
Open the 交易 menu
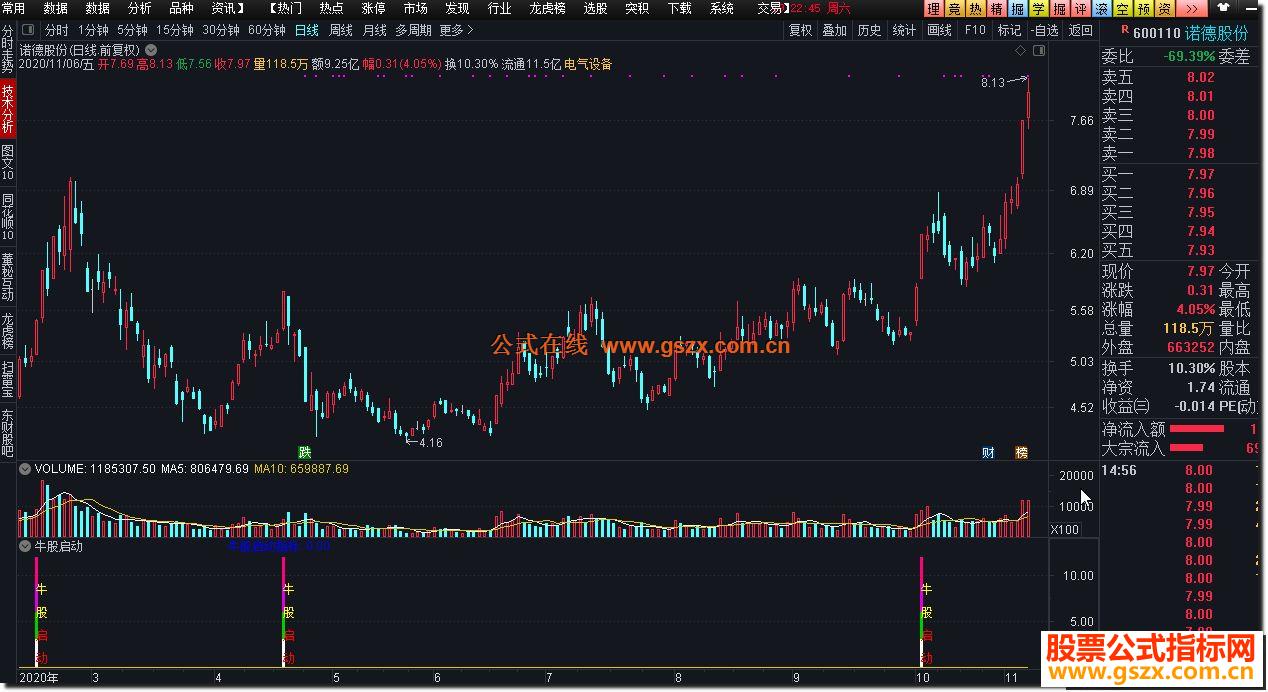coord(770,8)
